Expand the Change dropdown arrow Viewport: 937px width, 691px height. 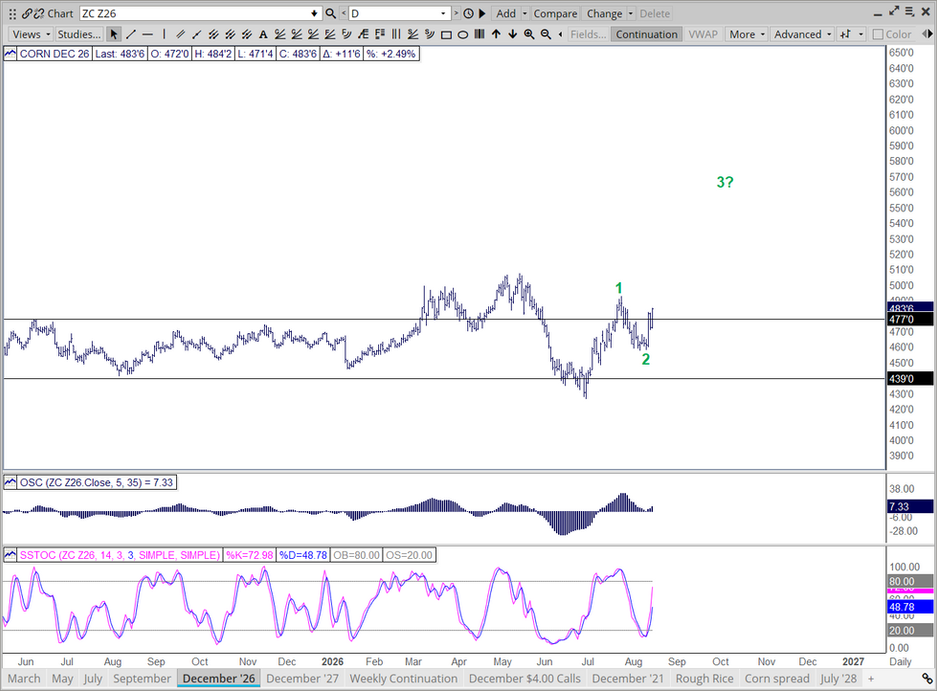(x=630, y=13)
